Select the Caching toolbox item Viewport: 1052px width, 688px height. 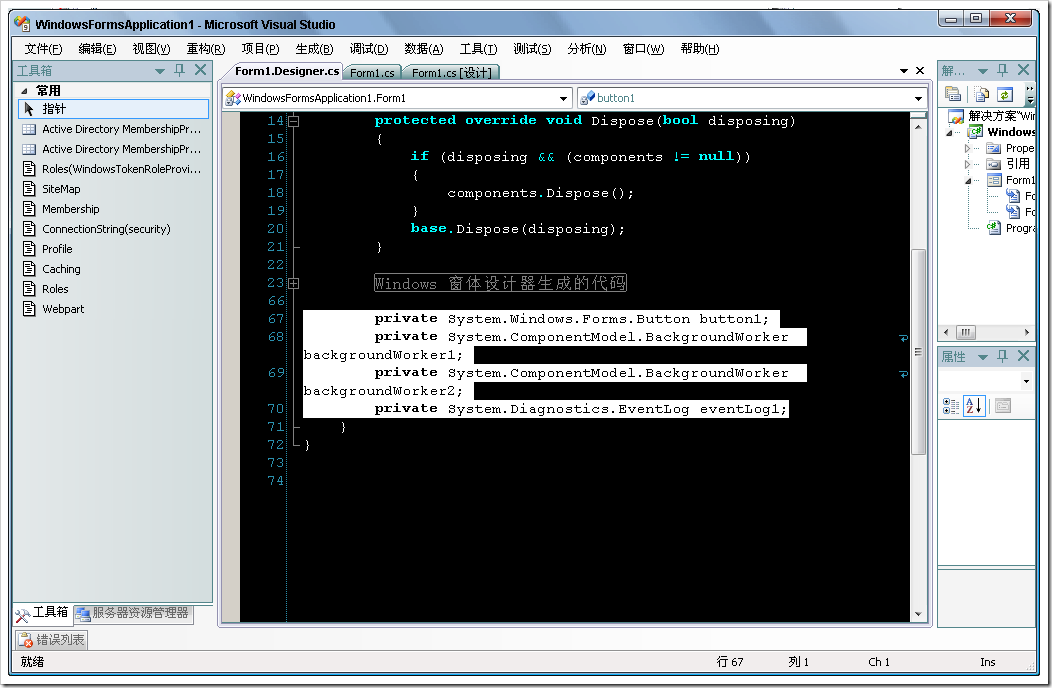[113, 269]
